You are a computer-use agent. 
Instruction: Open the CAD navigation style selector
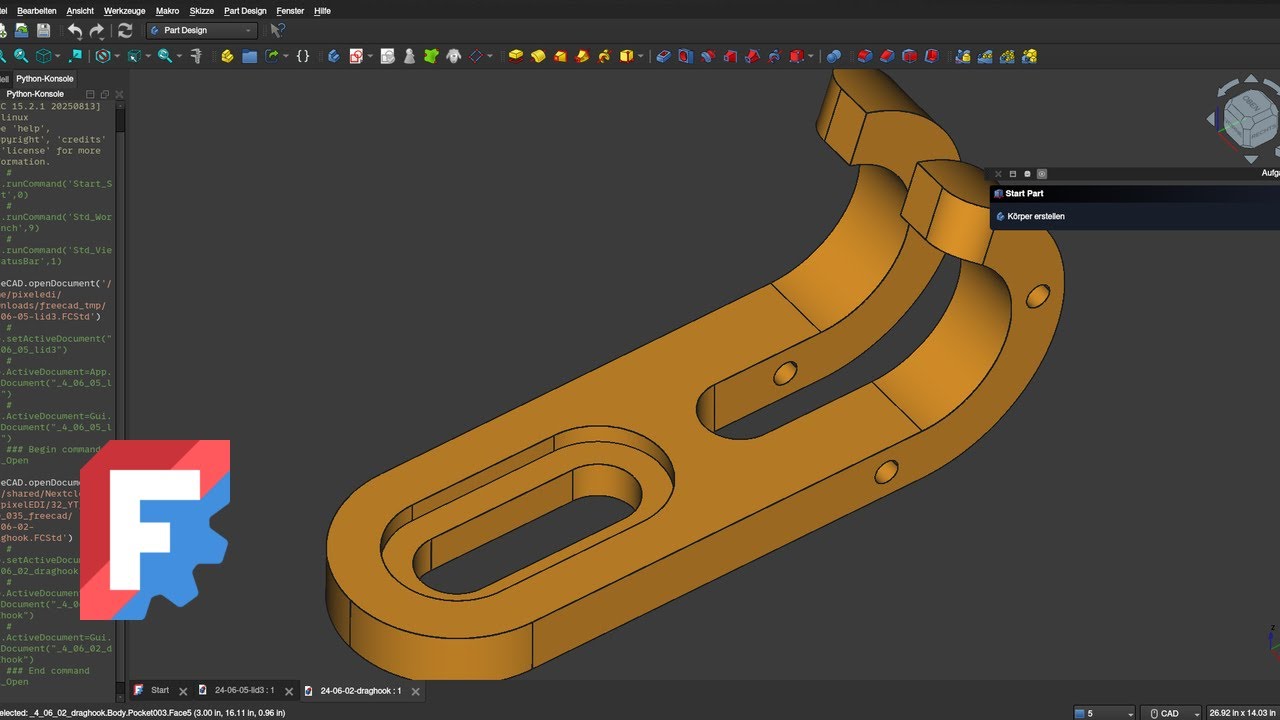1170,713
